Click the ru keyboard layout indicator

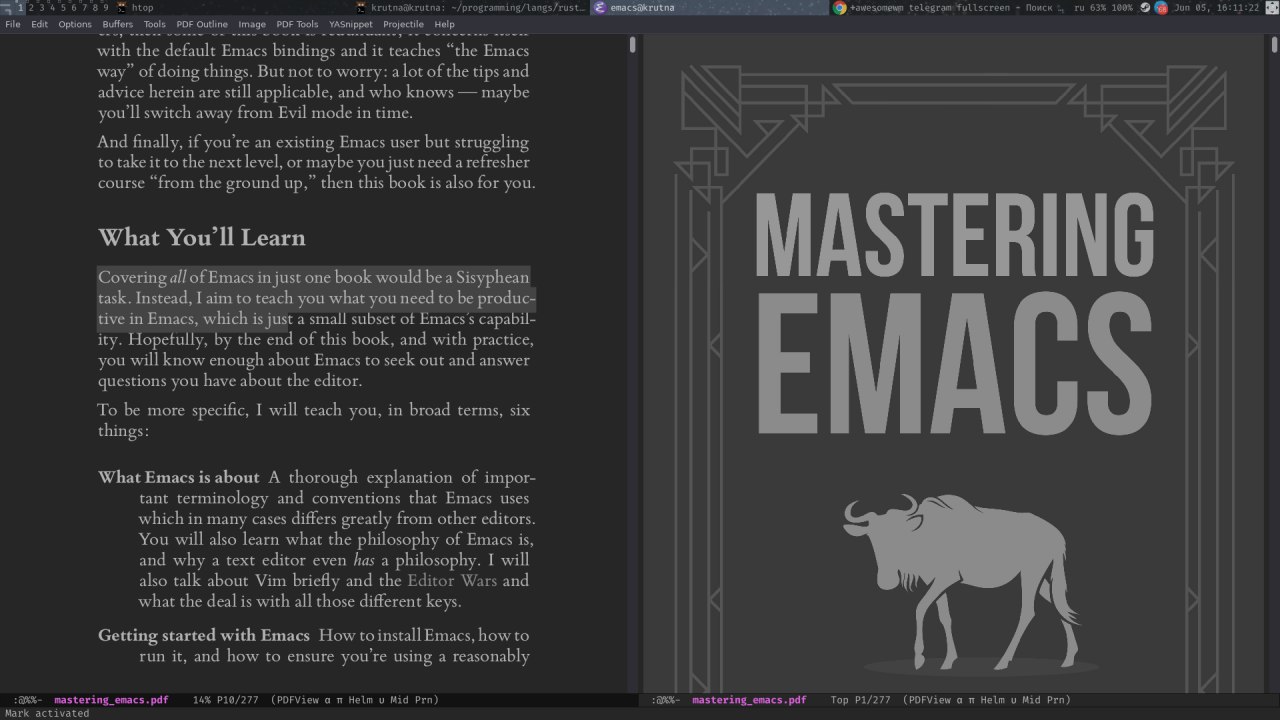1079,7
